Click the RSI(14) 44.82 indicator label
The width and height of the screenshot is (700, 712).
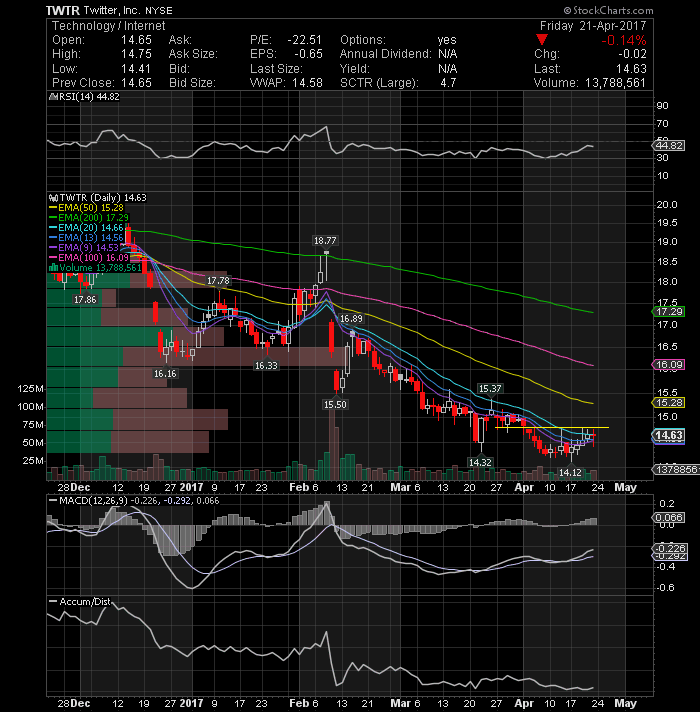pyautogui.click(x=88, y=97)
